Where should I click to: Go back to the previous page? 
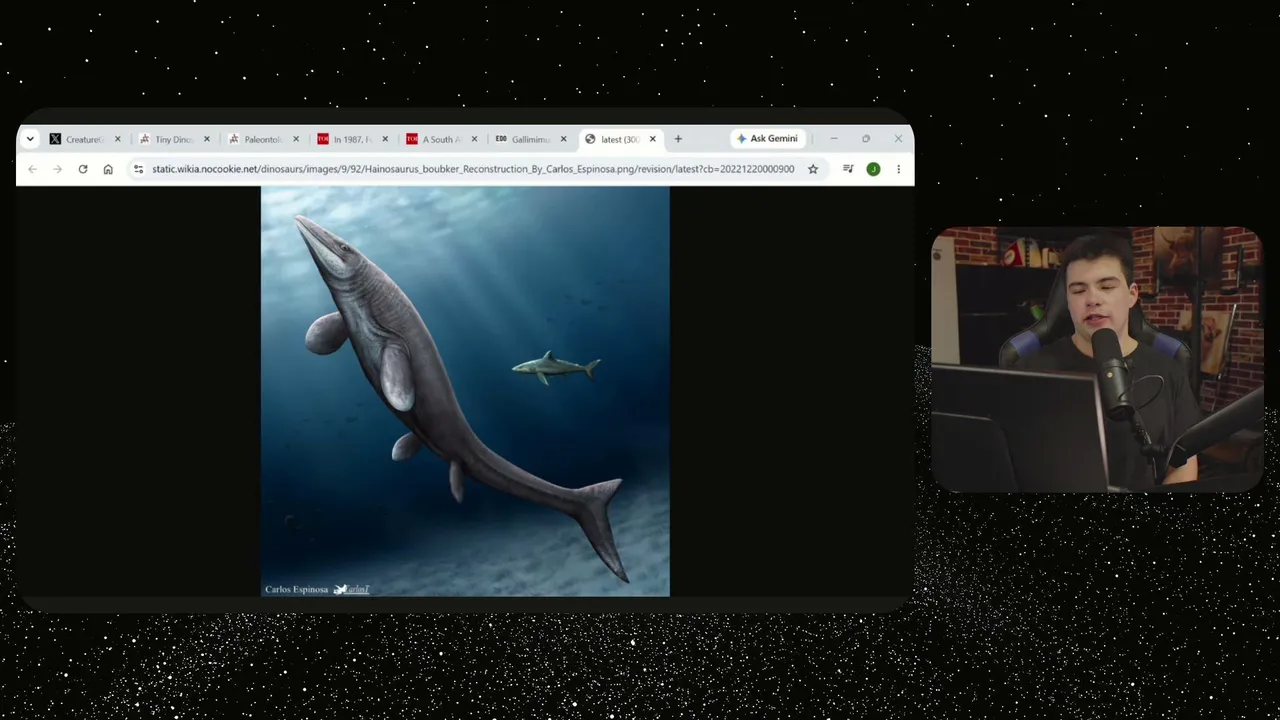tap(32, 169)
